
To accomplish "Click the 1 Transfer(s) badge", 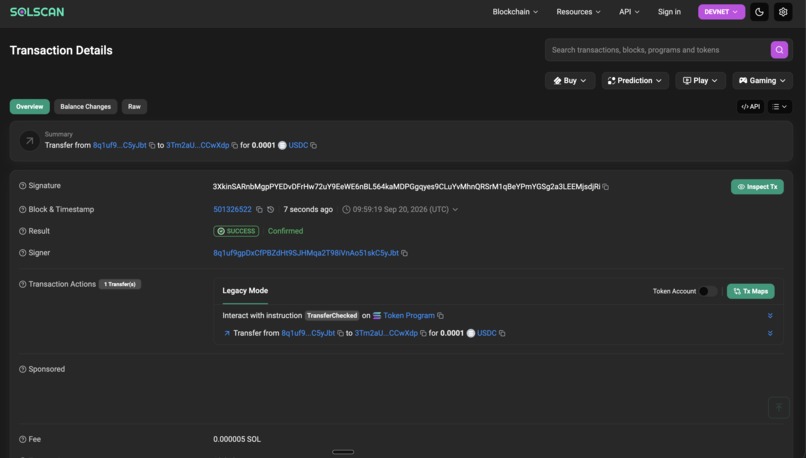I will click(120, 284).
